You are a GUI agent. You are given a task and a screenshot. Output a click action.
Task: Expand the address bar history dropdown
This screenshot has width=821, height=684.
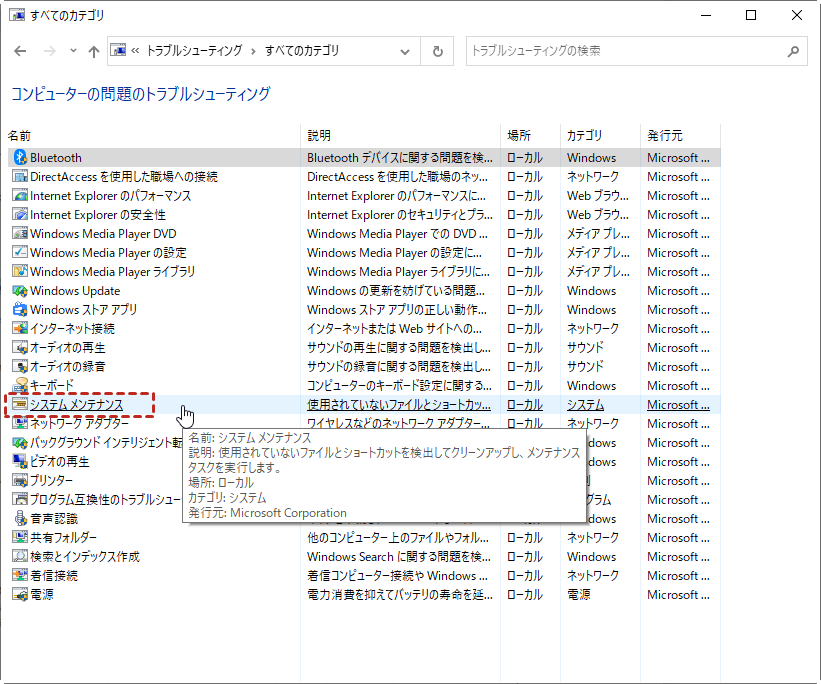(405, 51)
